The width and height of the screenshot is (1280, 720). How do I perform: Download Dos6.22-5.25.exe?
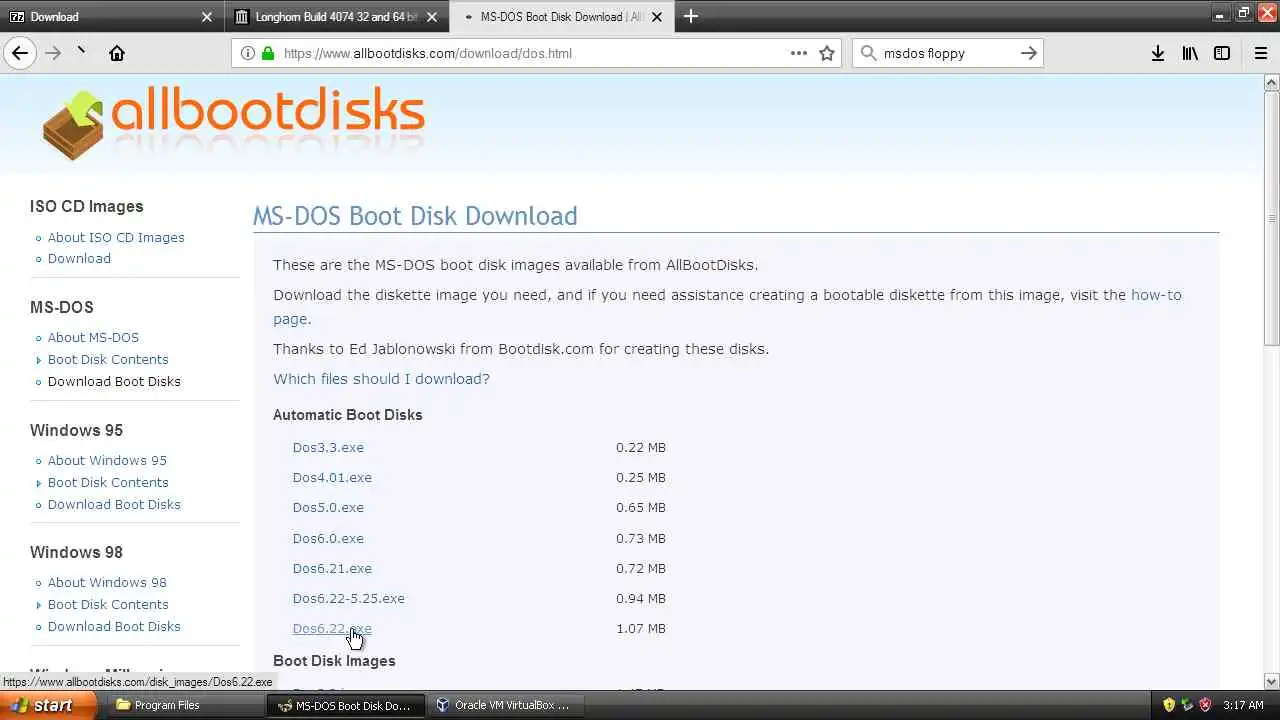(348, 598)
